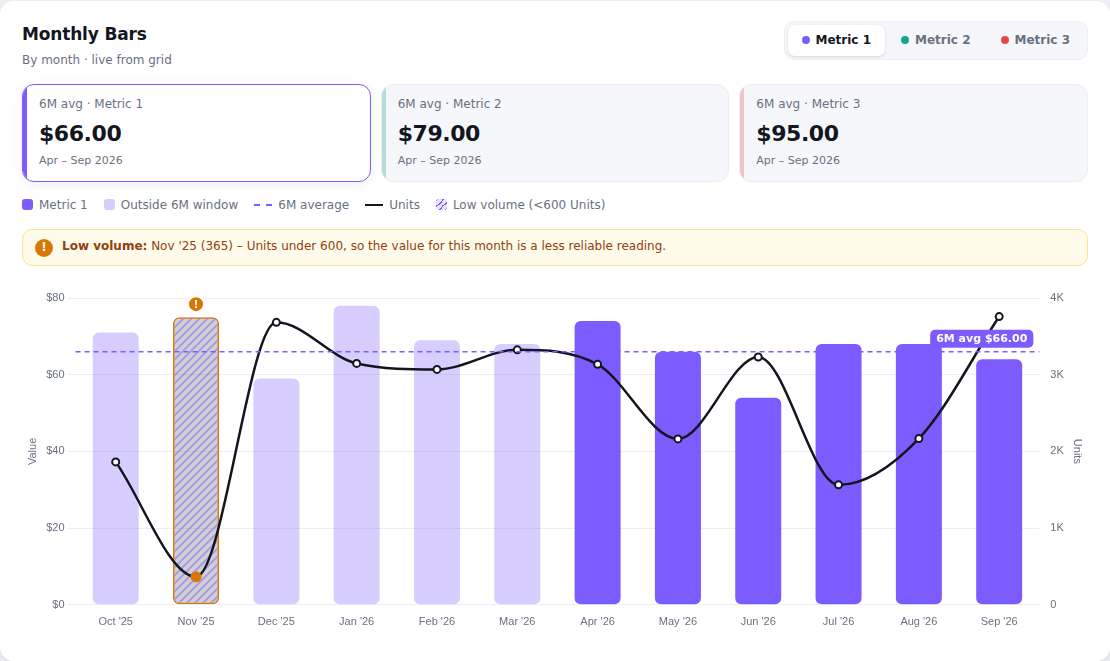Image resolution: width=1110 pixels, height=661 pixels.
Task: Click the Dec '25 bar
Action: coord(276,491)
